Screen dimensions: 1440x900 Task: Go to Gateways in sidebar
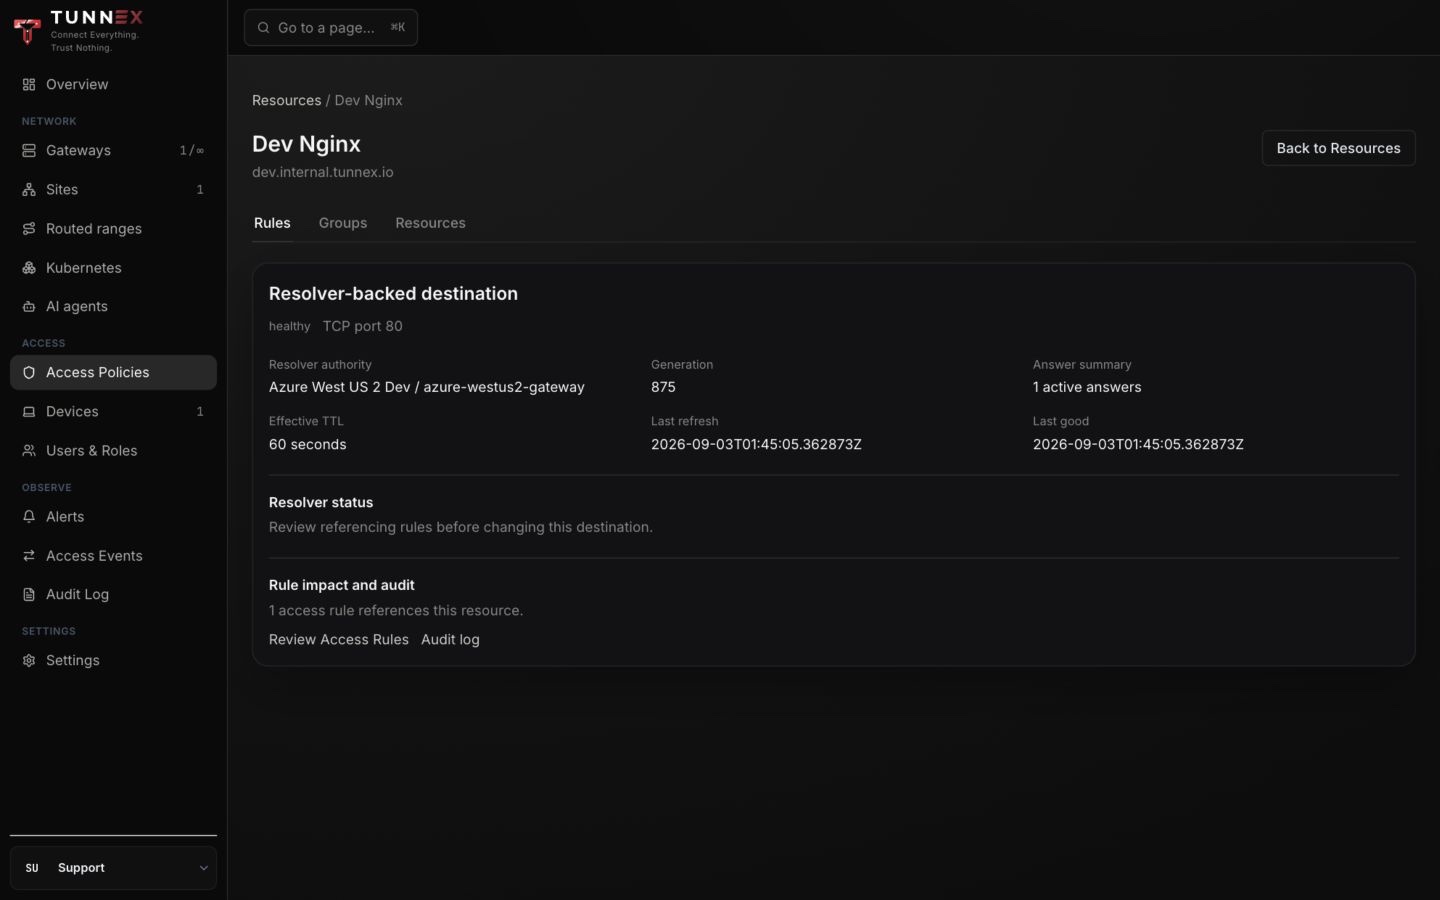pyautogui.click(x=113, y=151)
